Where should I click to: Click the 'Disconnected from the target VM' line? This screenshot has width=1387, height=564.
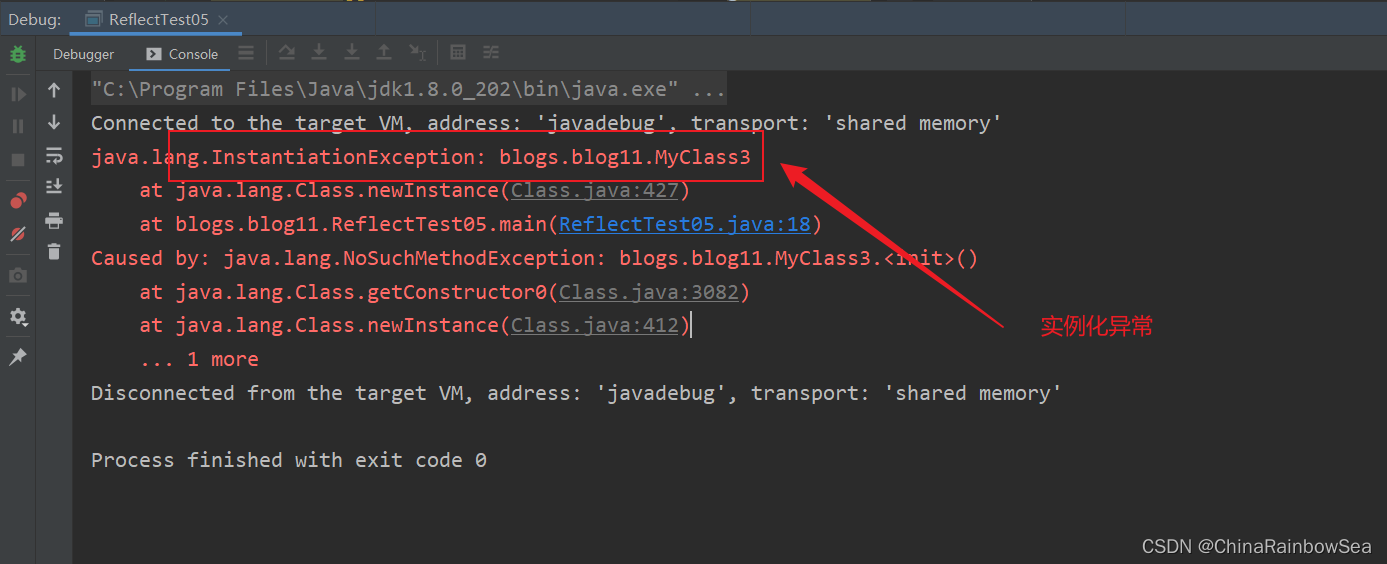click(x=576, y=393)
